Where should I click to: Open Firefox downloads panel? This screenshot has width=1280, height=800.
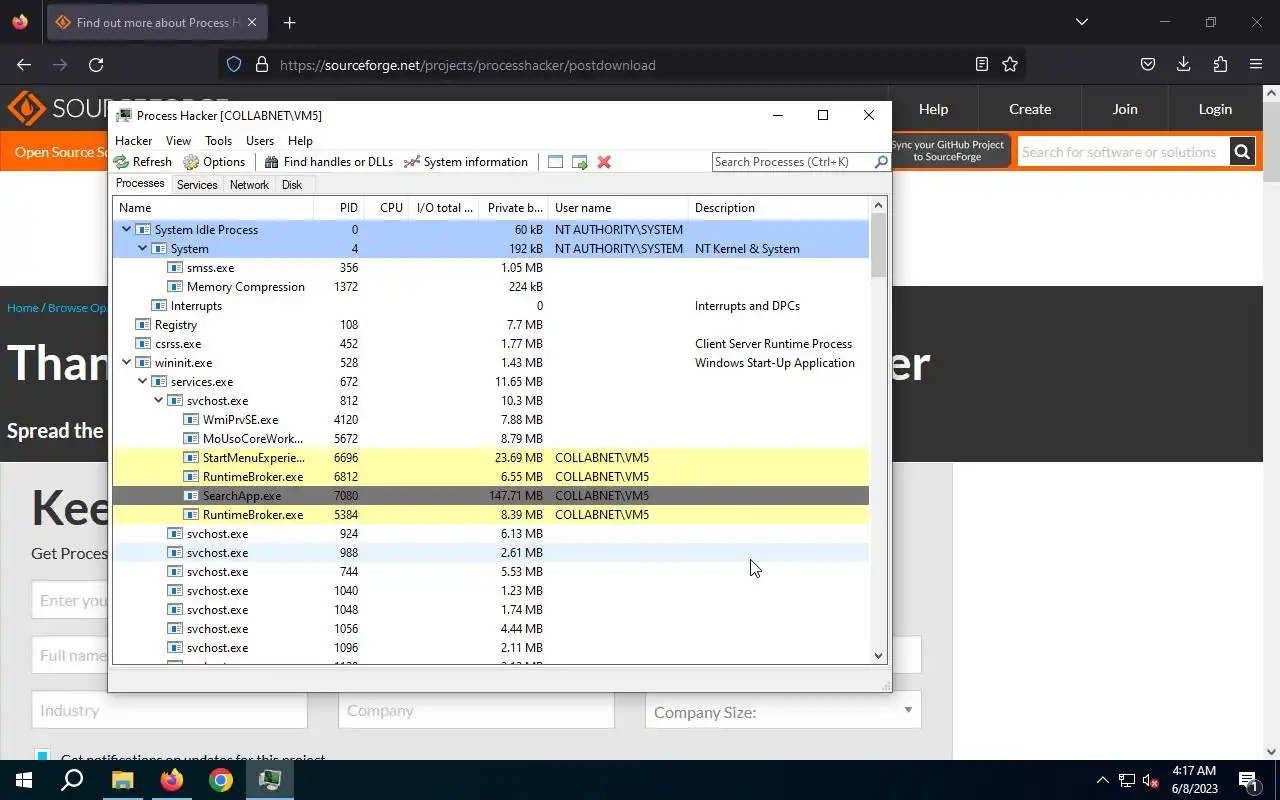(x=1184, y=65)
